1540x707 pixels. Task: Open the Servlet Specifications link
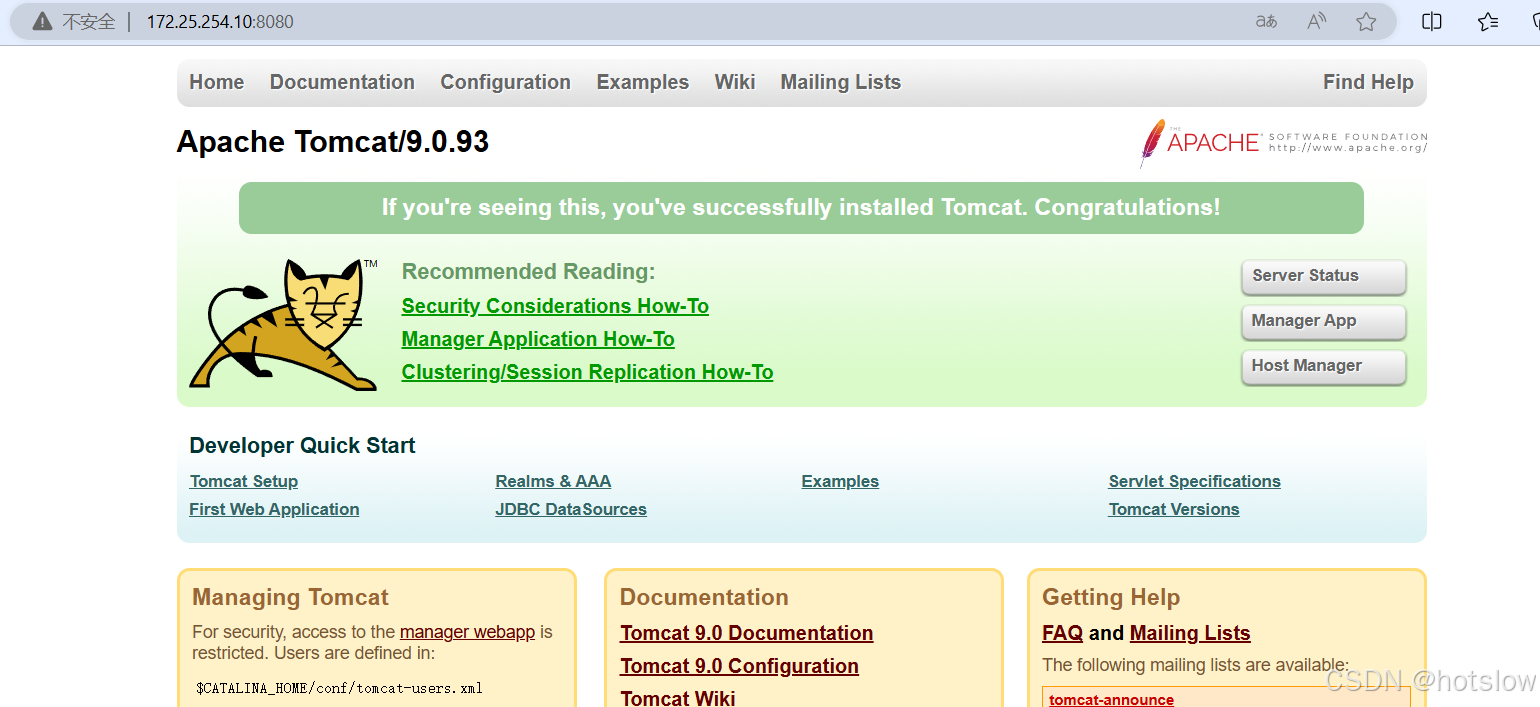coord(1194,481)
